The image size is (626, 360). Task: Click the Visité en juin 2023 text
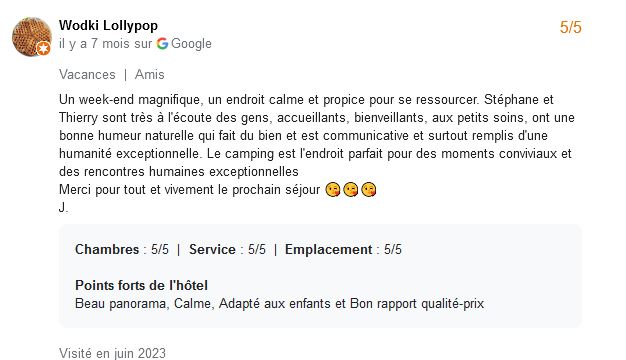coord(112,353)
